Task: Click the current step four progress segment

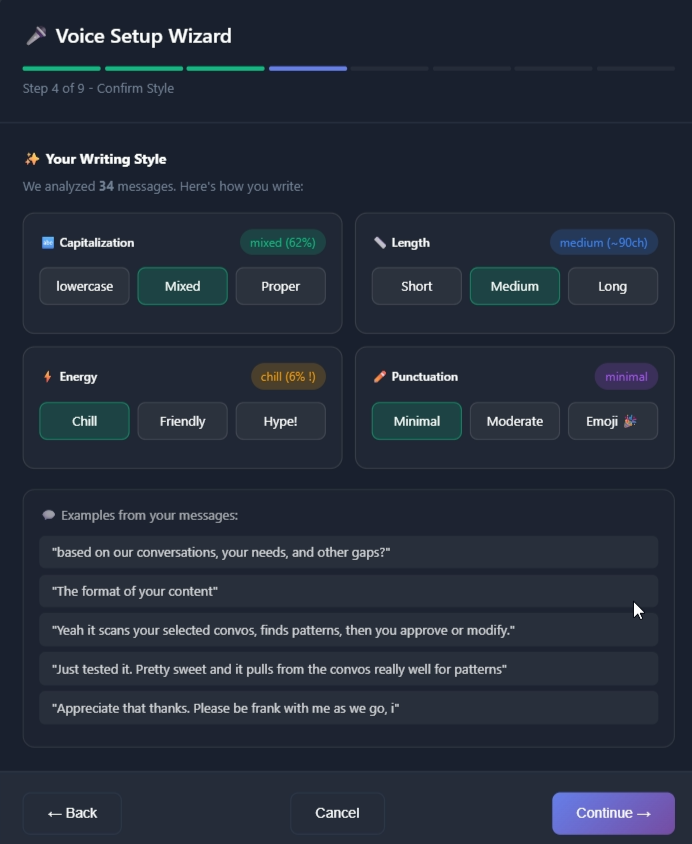Action: coord(308,69)
